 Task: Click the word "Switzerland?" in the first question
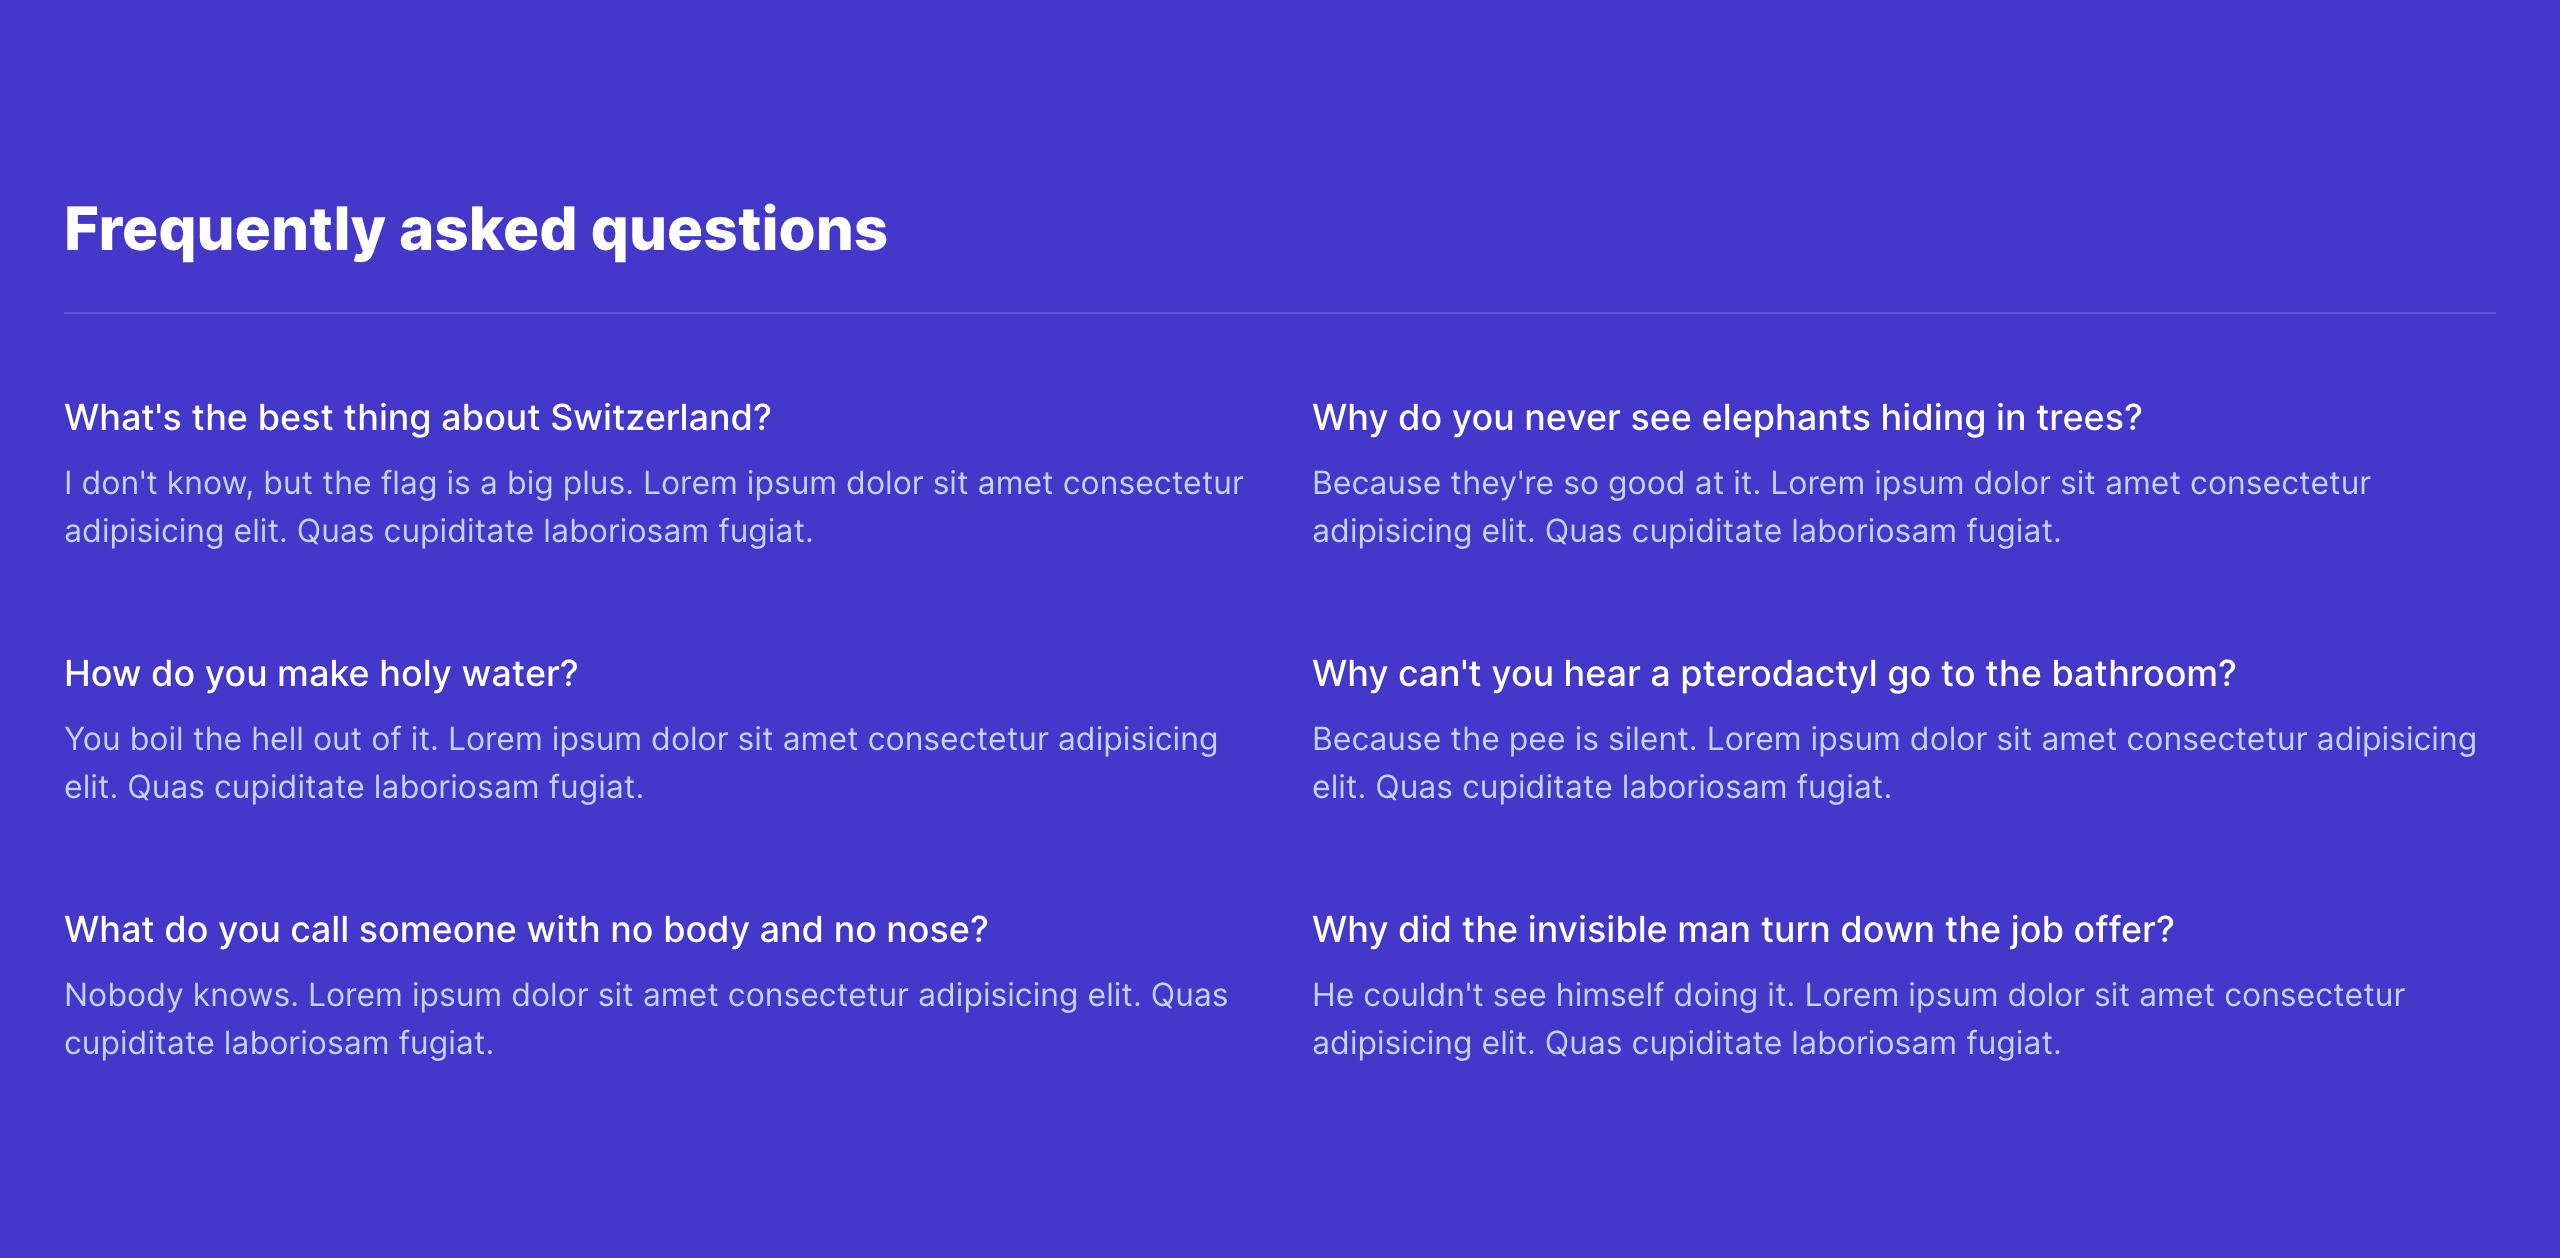[661, 418]
